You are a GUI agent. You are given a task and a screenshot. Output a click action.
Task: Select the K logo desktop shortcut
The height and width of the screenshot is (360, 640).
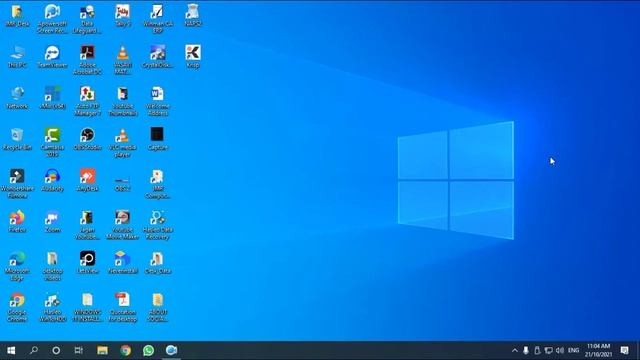(x=193, y=57)
